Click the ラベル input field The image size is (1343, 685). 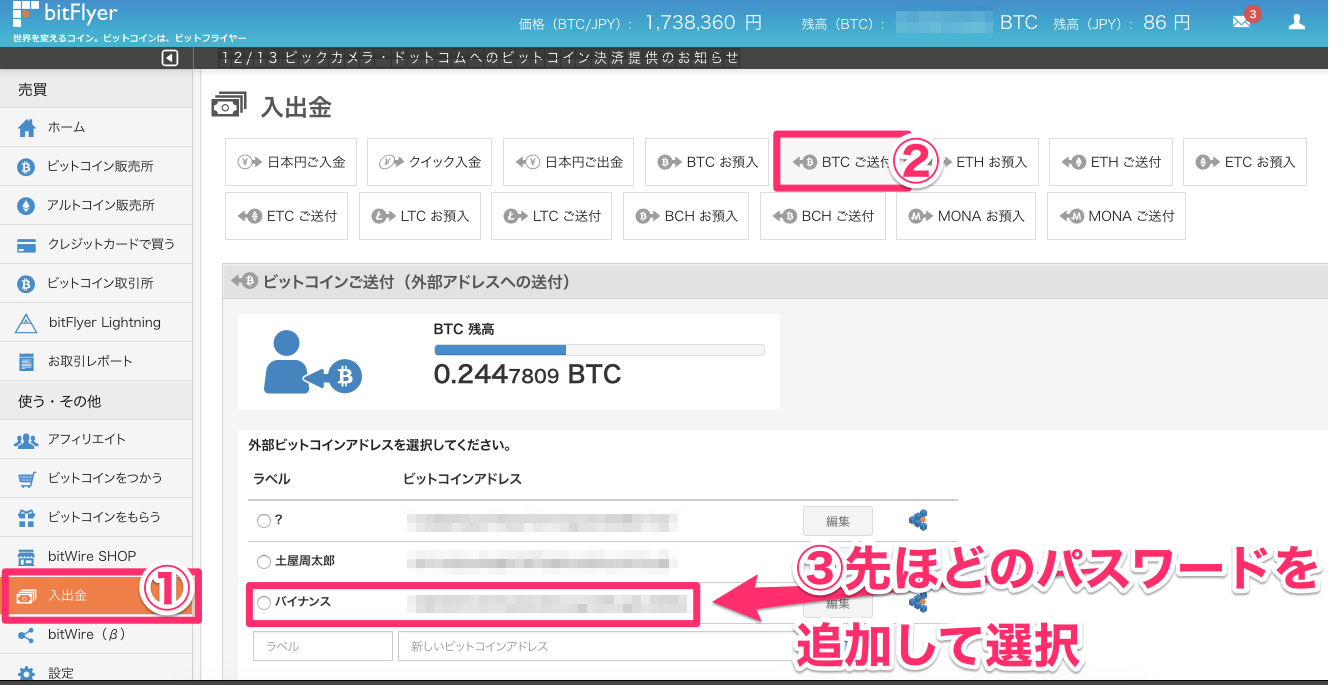click(x=323, y=646)
